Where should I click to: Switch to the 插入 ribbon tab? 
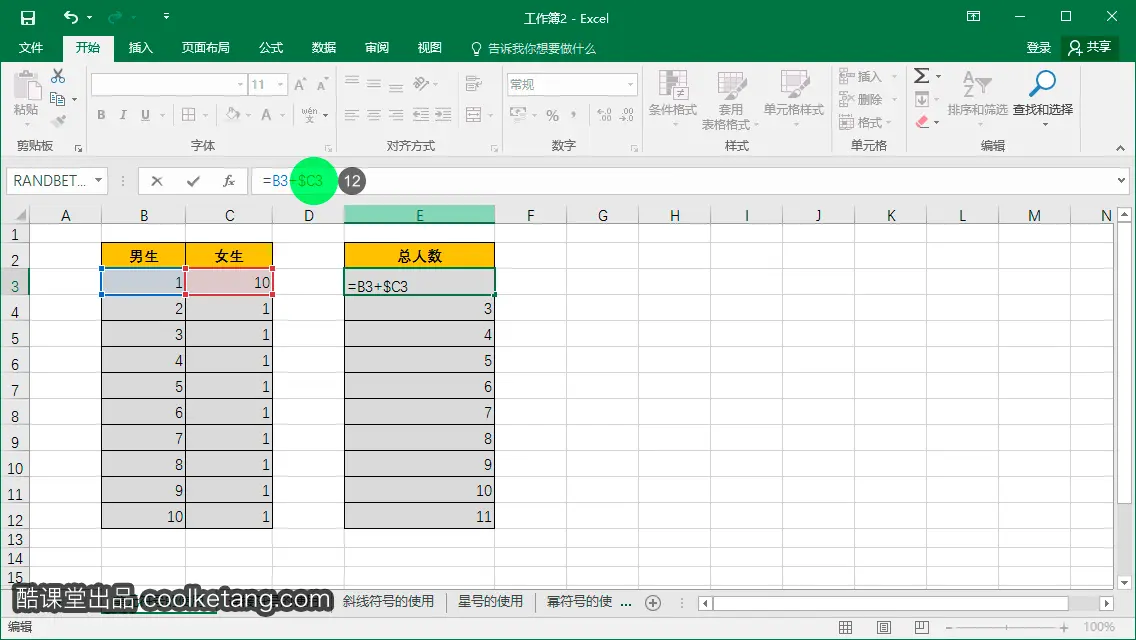[x=140, y=48]
